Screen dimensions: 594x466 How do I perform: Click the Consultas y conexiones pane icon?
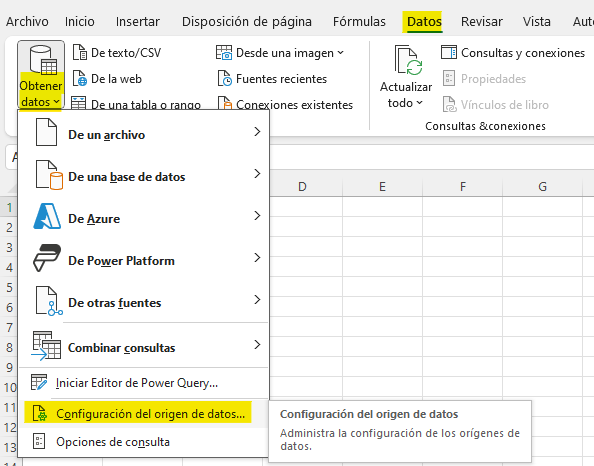[x=449, y=52]
